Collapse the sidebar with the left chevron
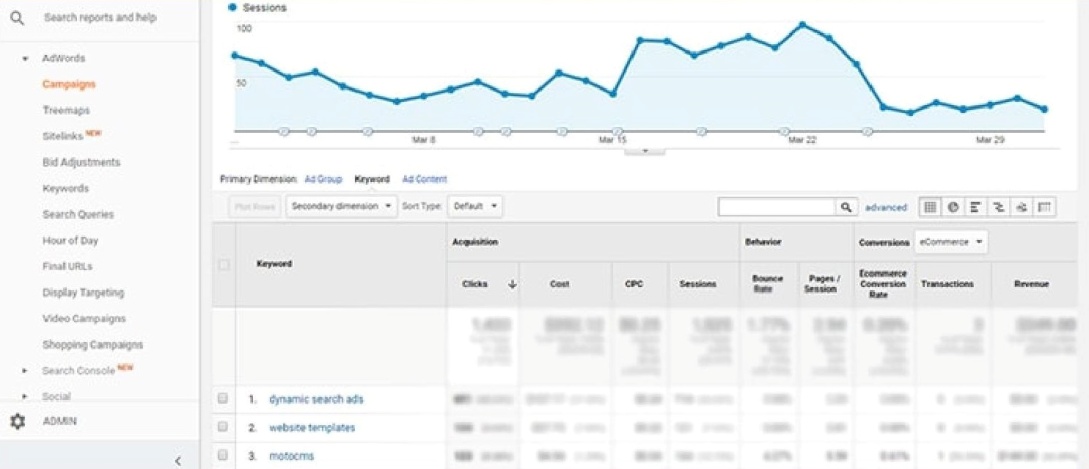Image resolution: width=1089 pixels, height=469 pixels. point(178,460)
